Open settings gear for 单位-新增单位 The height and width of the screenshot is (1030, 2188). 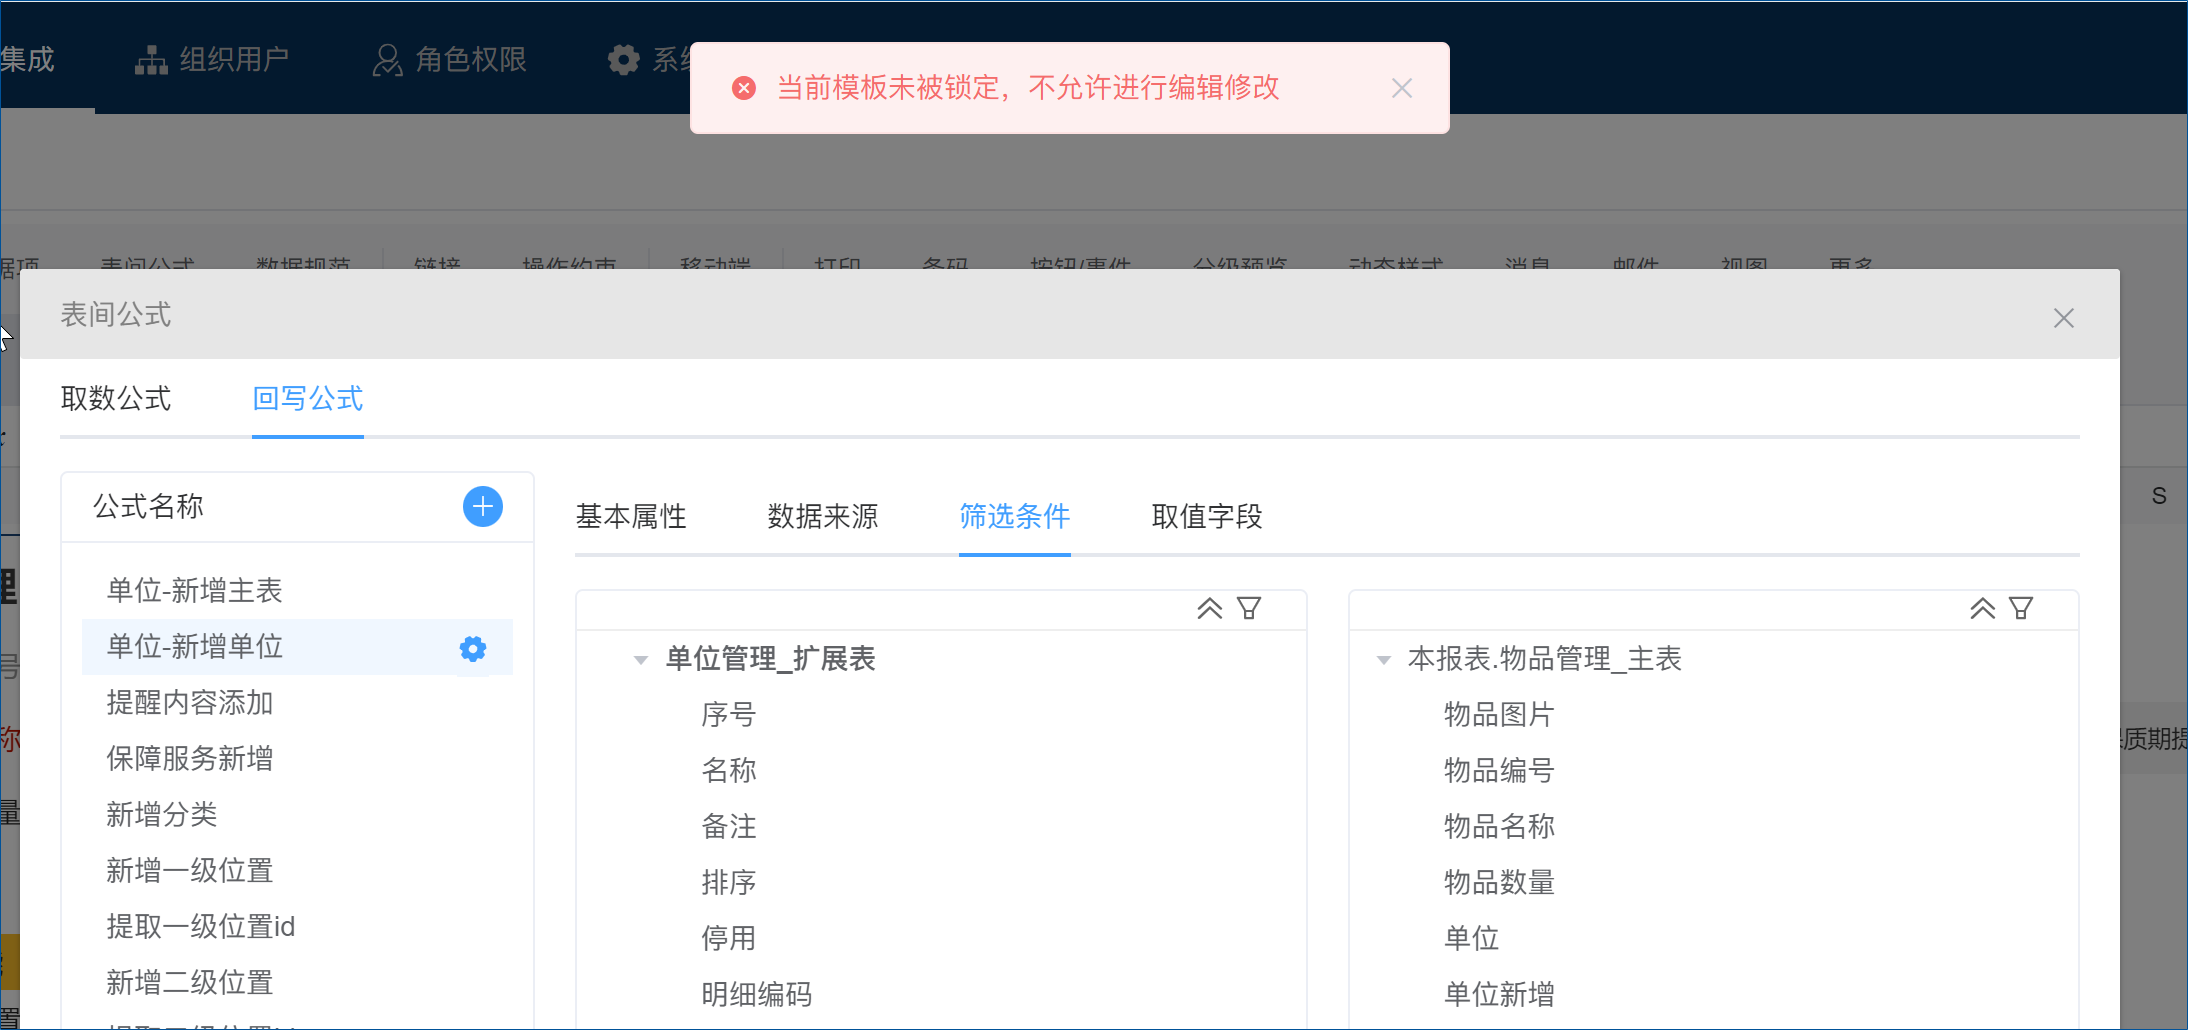pos(473,649)
